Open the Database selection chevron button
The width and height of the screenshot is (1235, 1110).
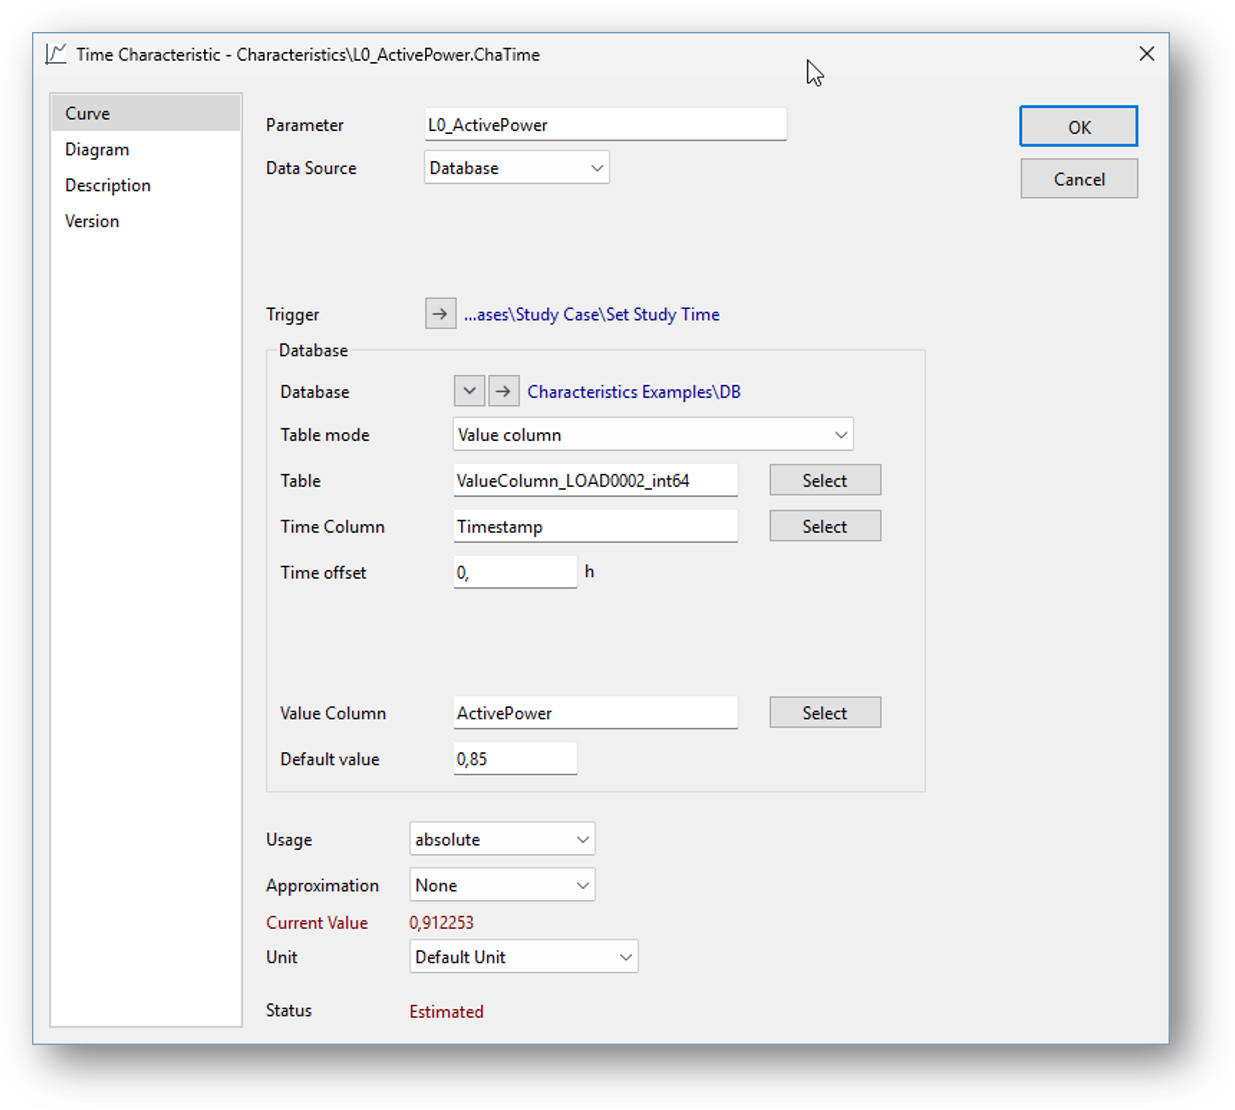coord(469,392)
